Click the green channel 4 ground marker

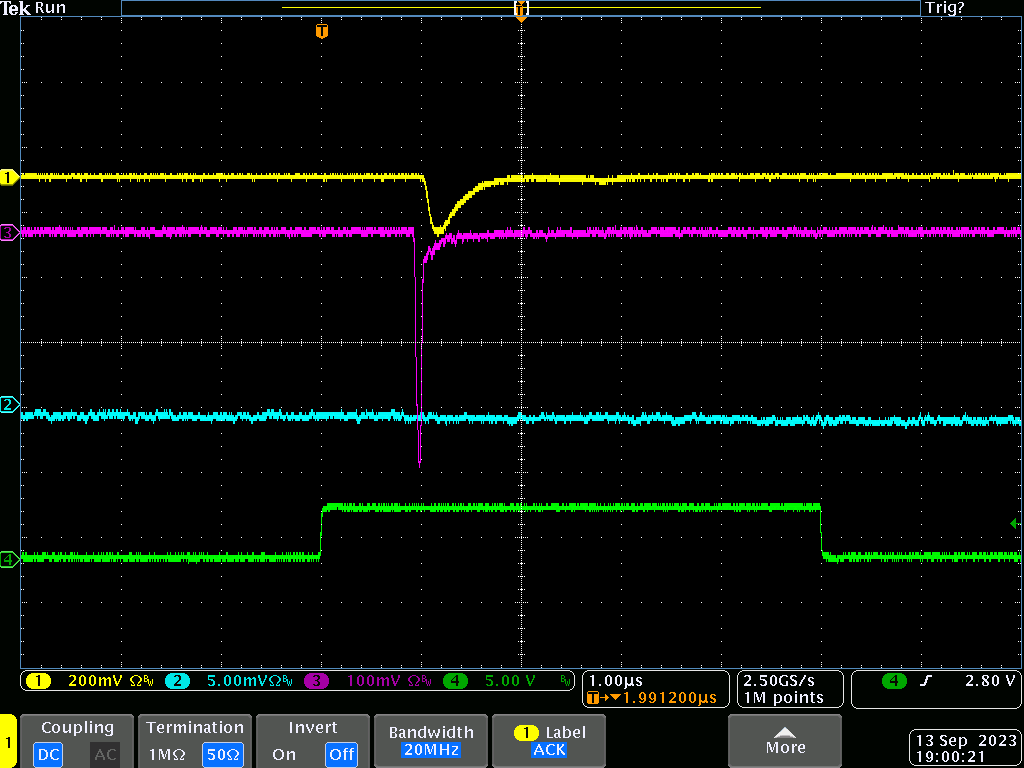pos(9,560)
